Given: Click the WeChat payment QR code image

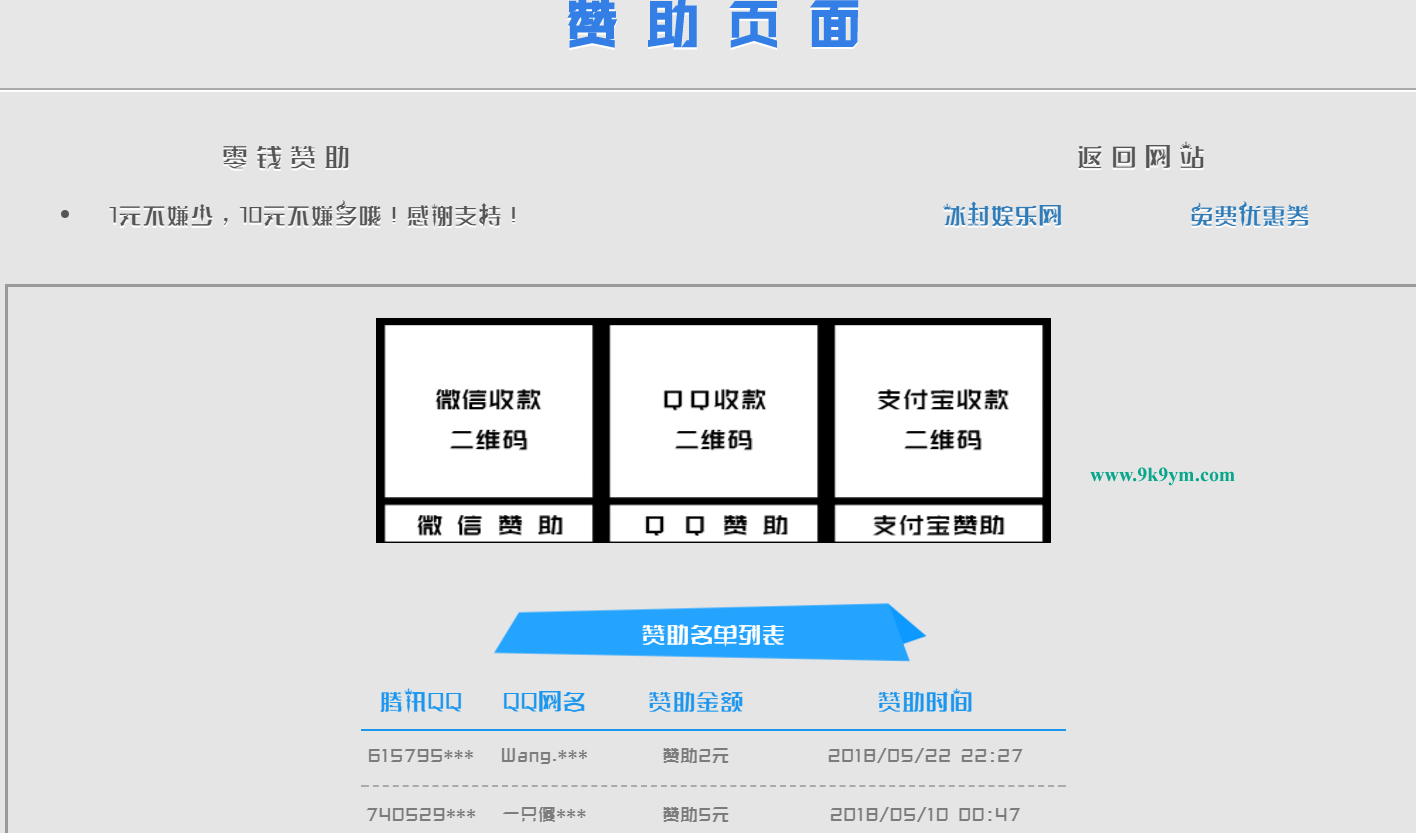Looking at the screenshot, I should pyautogui.click(x=486, y=412).
